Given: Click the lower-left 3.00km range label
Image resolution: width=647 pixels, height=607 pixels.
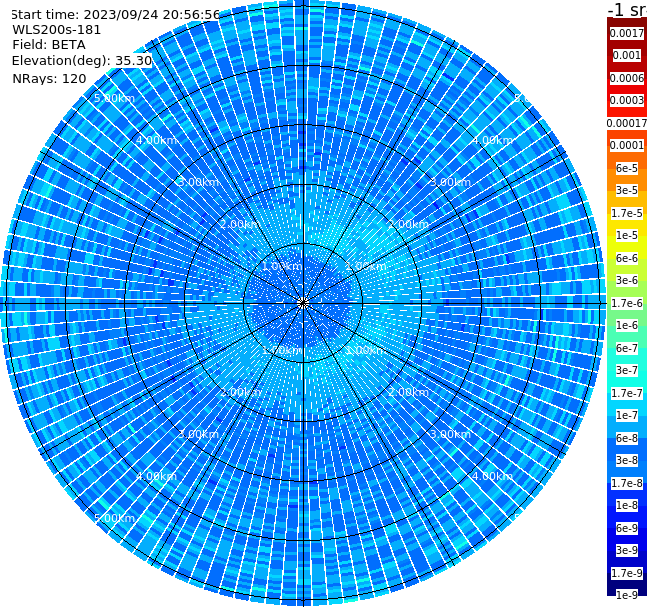Looking at the screenshot, I should point(198,434).
